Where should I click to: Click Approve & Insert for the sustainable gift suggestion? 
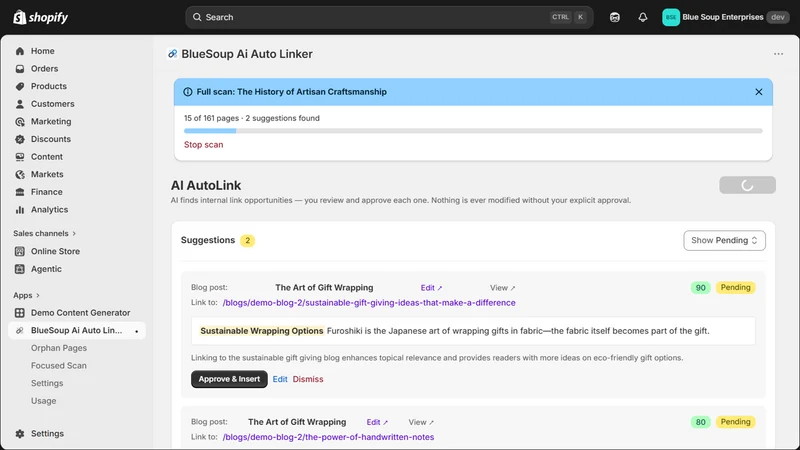tap(229, 379)
